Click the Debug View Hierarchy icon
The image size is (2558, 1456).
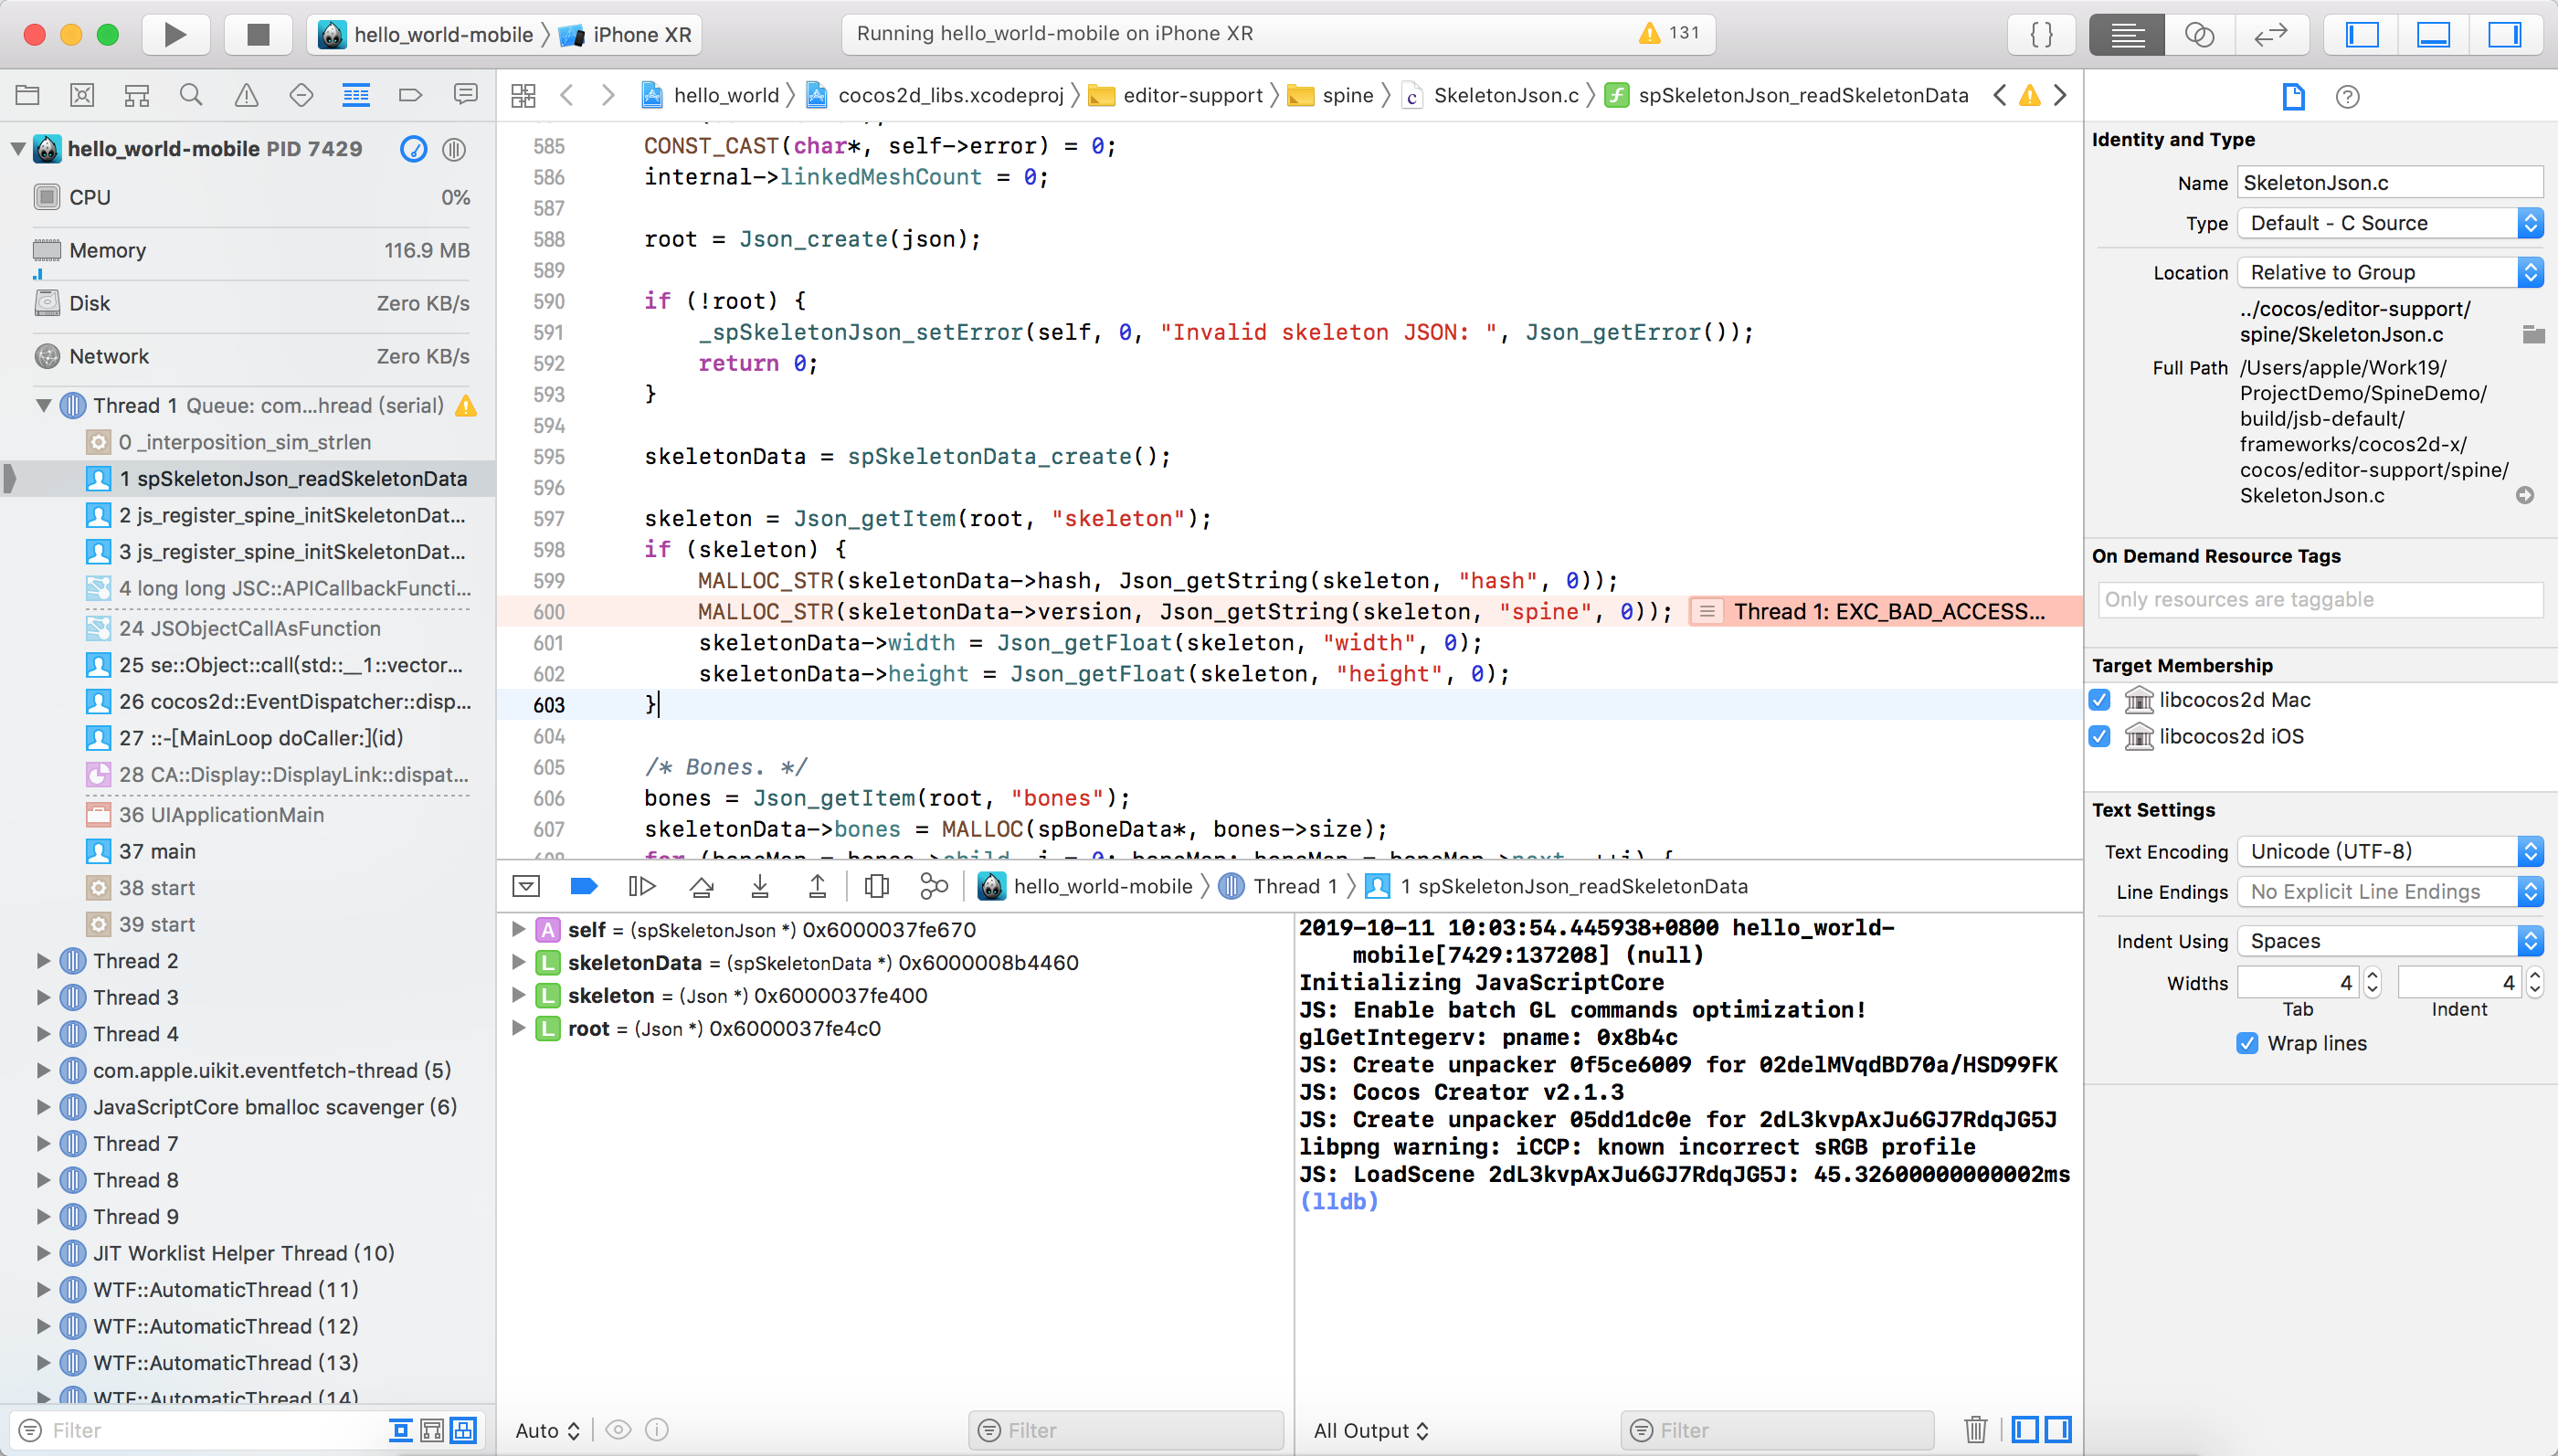876,886
